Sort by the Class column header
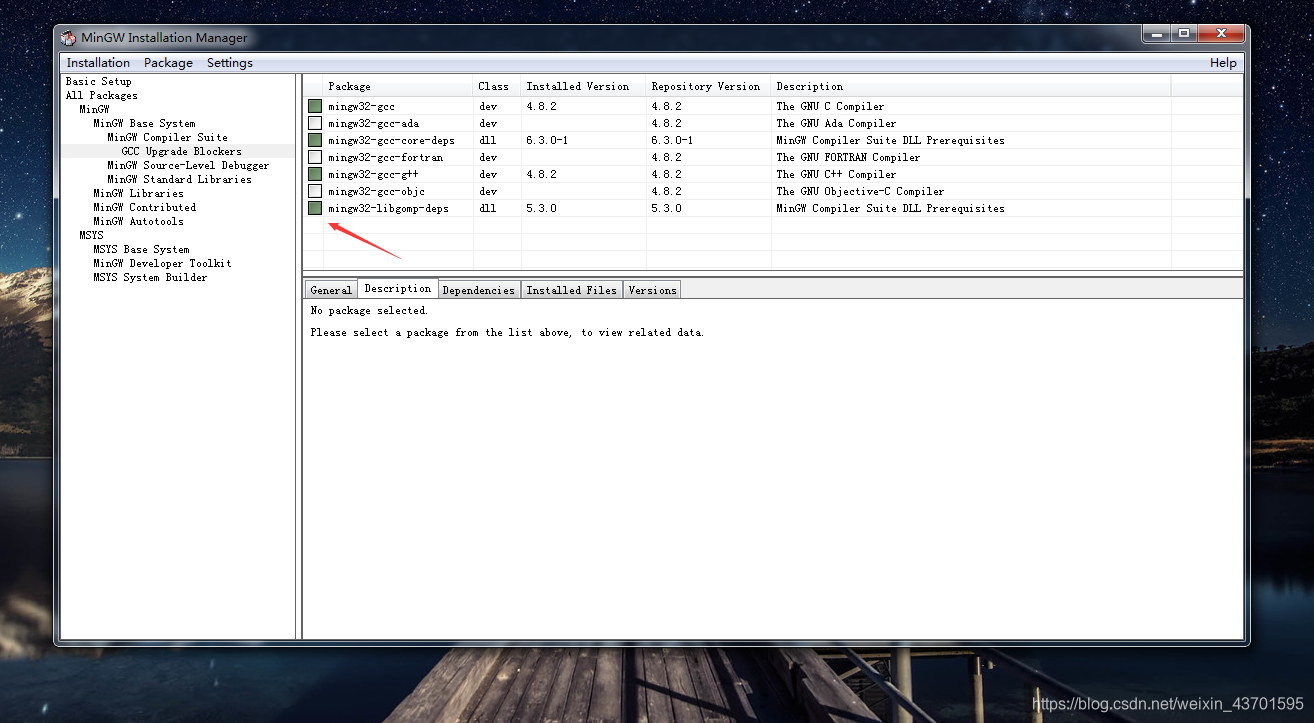Screen dimensions: 1314x723 [497, 87]
